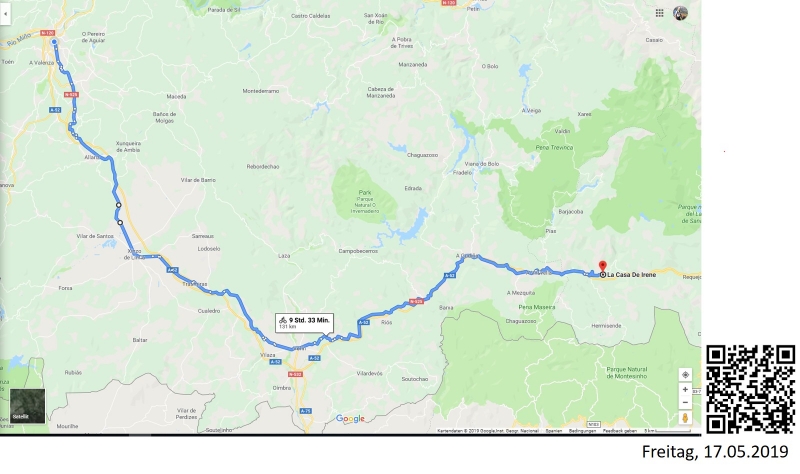Open the 9 Std. 33 Min. route info box

point(305,323)
